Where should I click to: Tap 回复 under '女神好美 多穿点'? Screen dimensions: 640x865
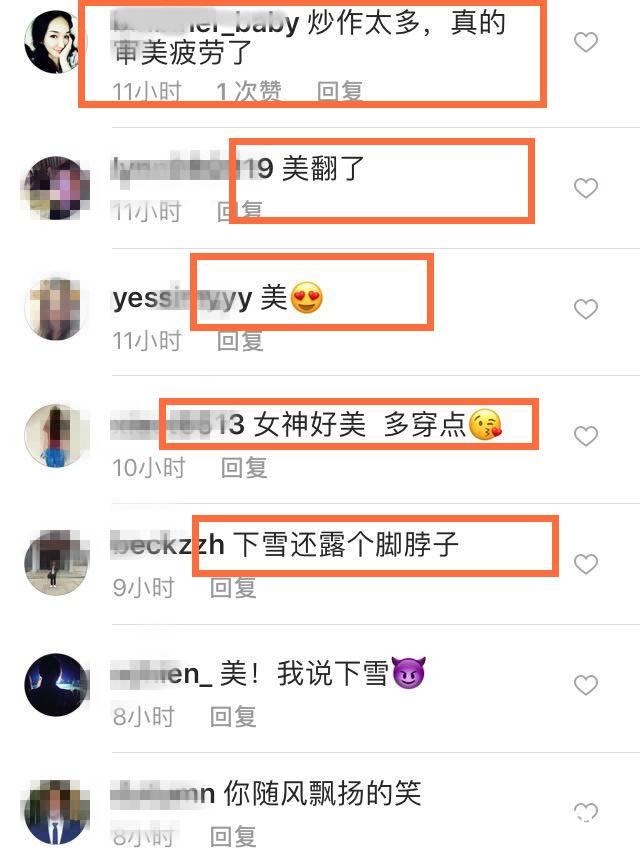[x=244, y=468]
